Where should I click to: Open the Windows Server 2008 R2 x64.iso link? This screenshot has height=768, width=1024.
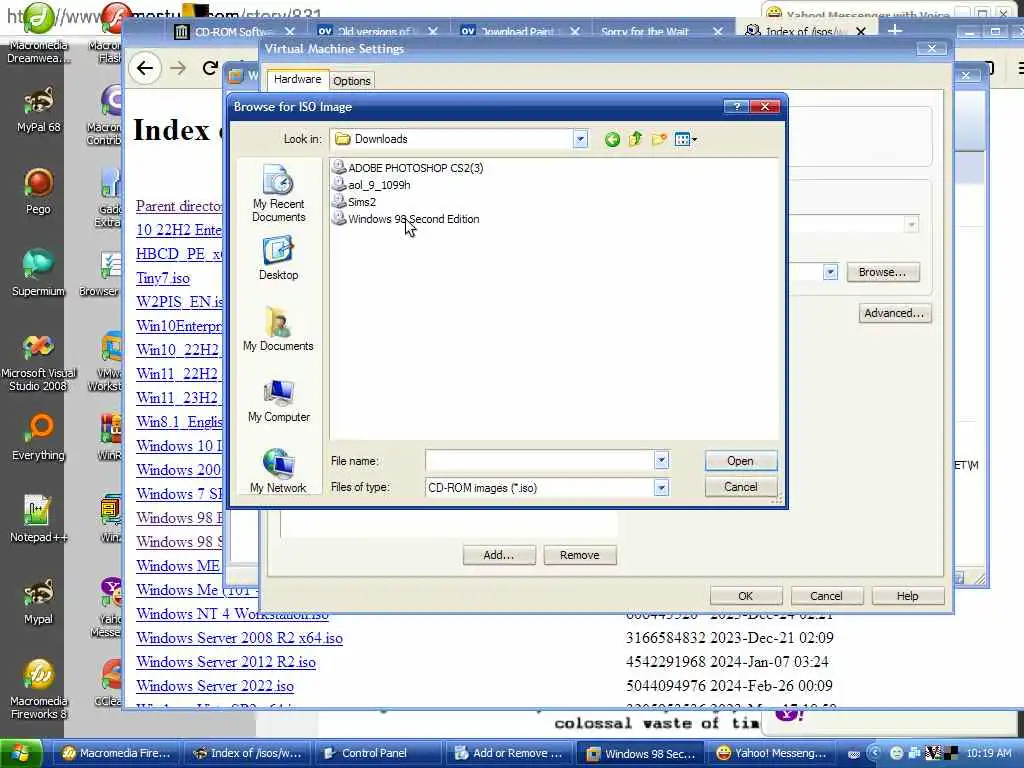coord(239,638)
